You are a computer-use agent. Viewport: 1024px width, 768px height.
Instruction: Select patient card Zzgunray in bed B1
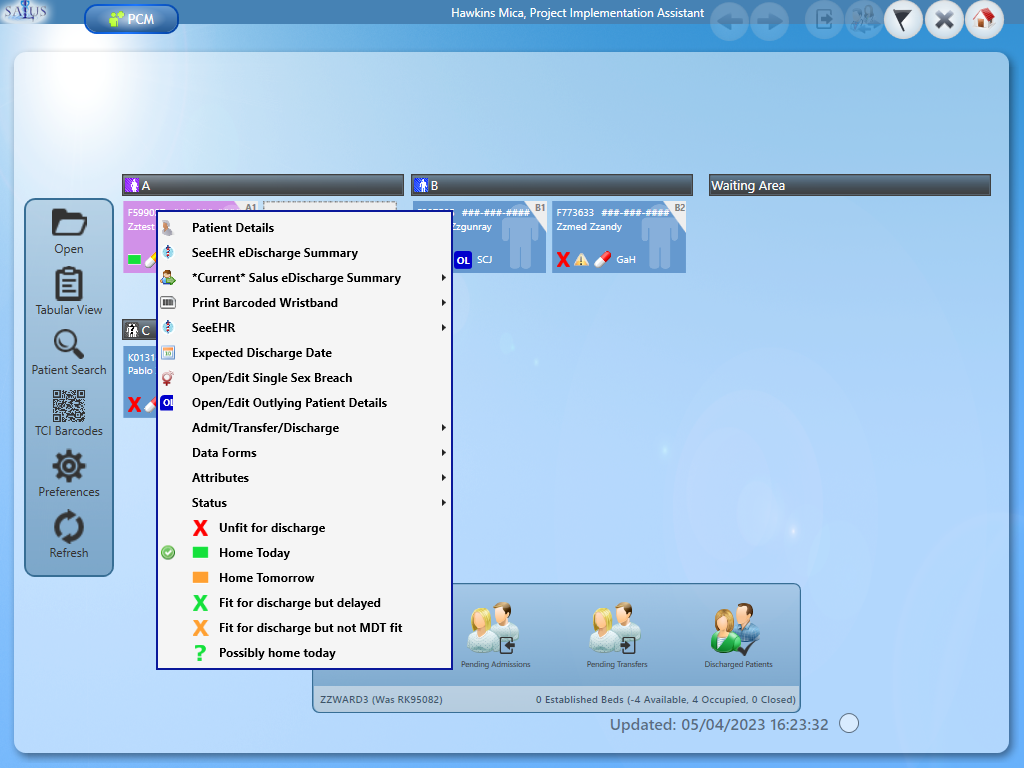[498, 237]
